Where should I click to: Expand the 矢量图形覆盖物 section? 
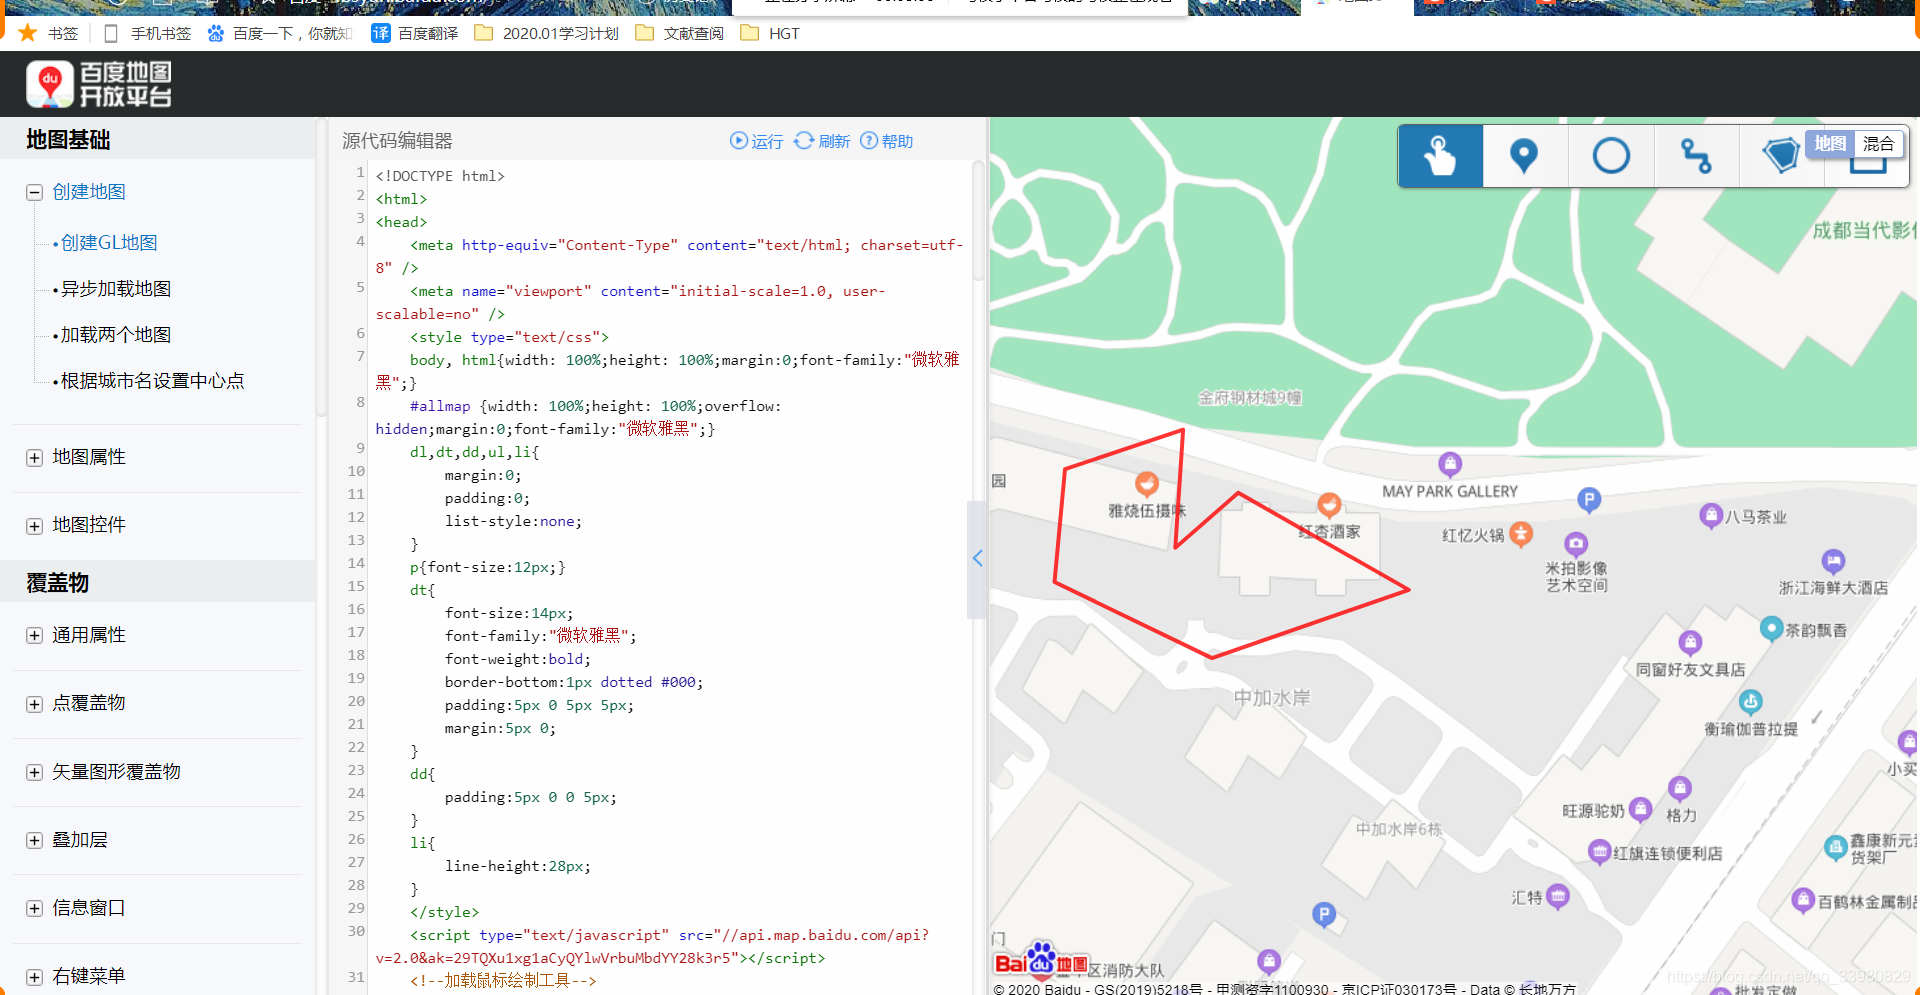click(34, 772)
